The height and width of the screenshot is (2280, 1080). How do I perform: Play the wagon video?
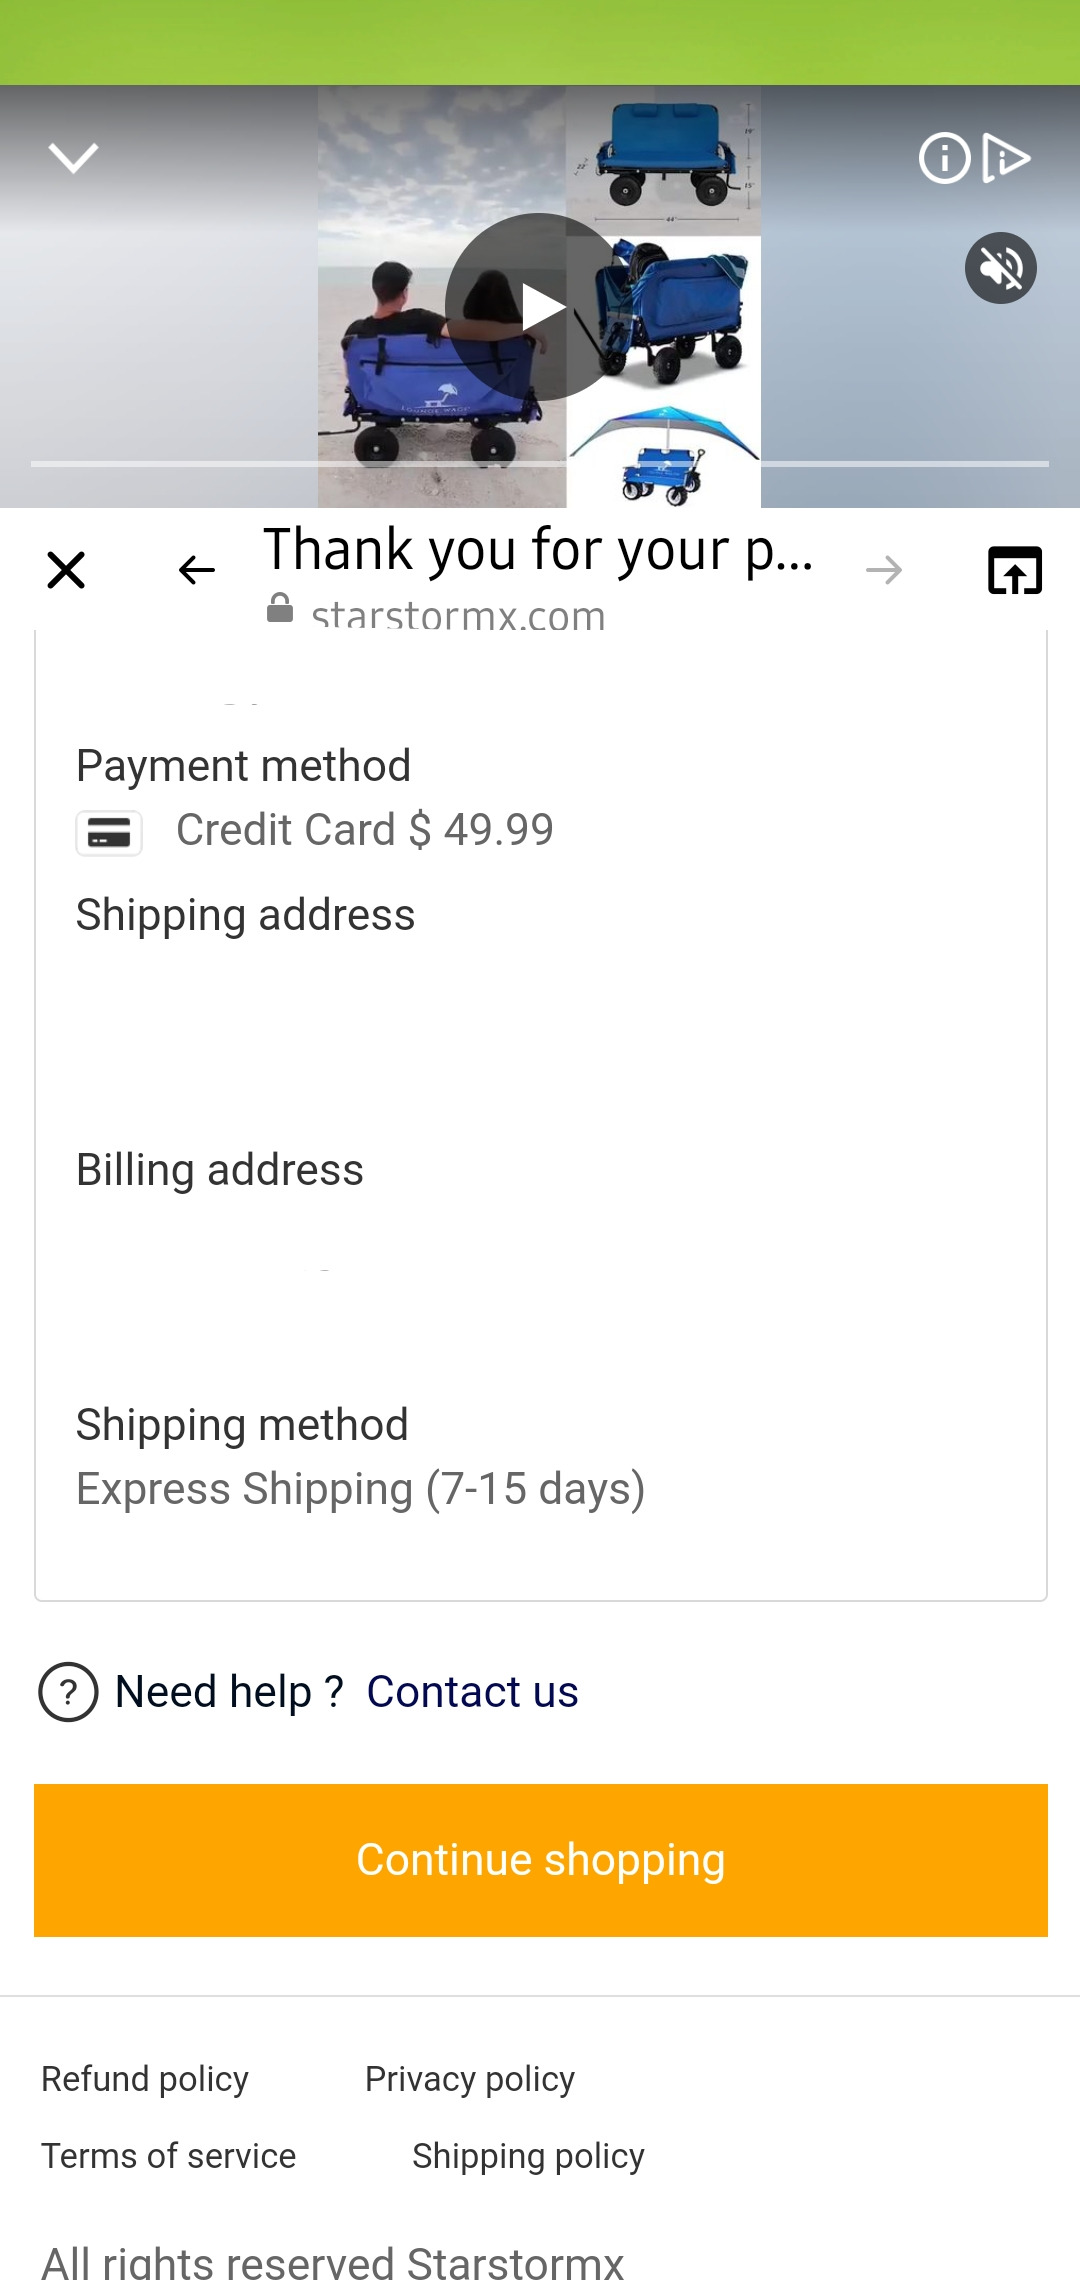[x=539, y=307]
